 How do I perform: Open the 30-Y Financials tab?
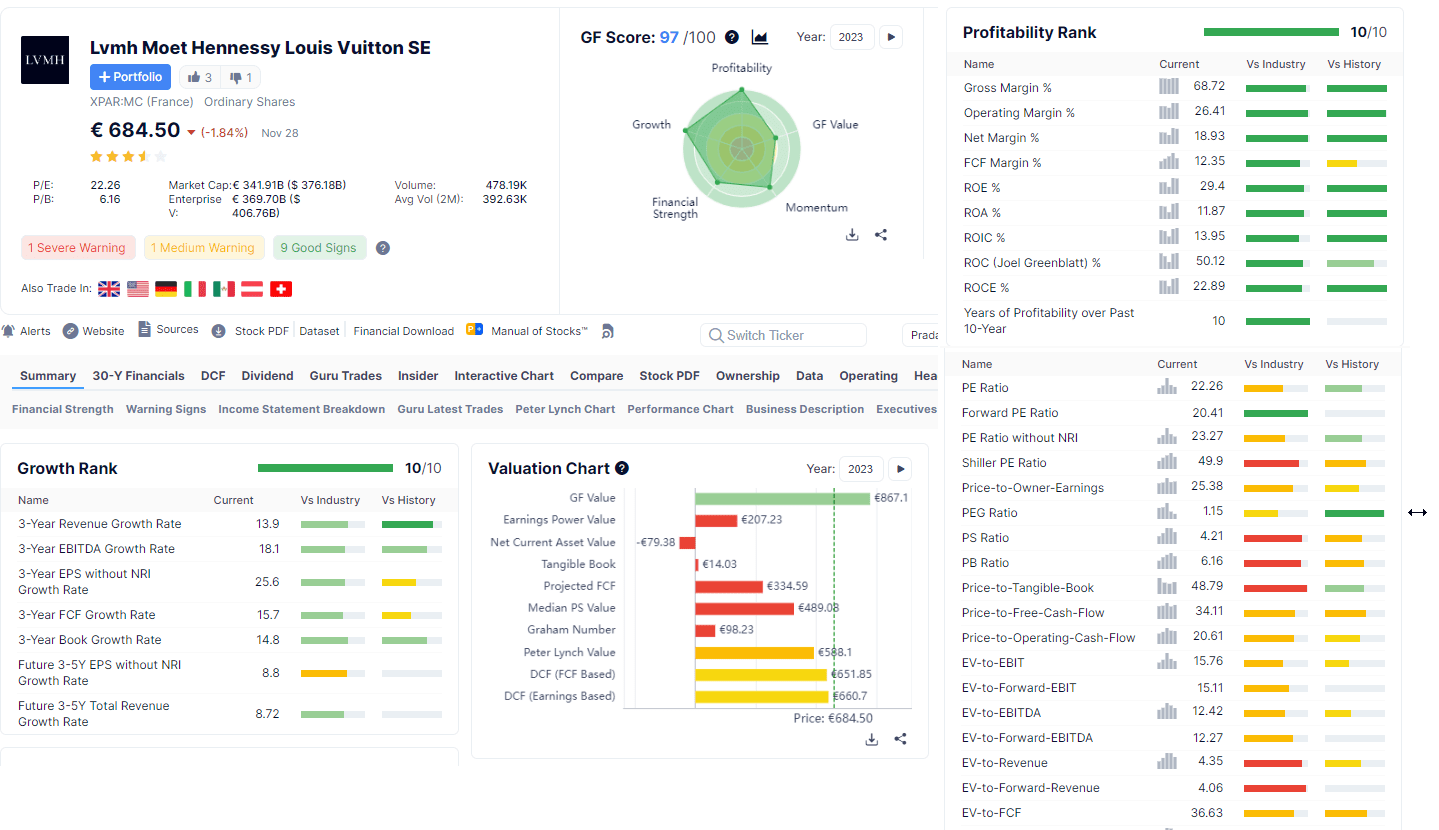[139, 376]
